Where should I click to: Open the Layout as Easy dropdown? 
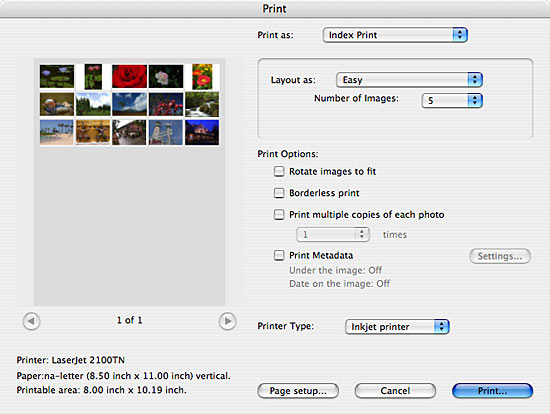click(409, 80)
